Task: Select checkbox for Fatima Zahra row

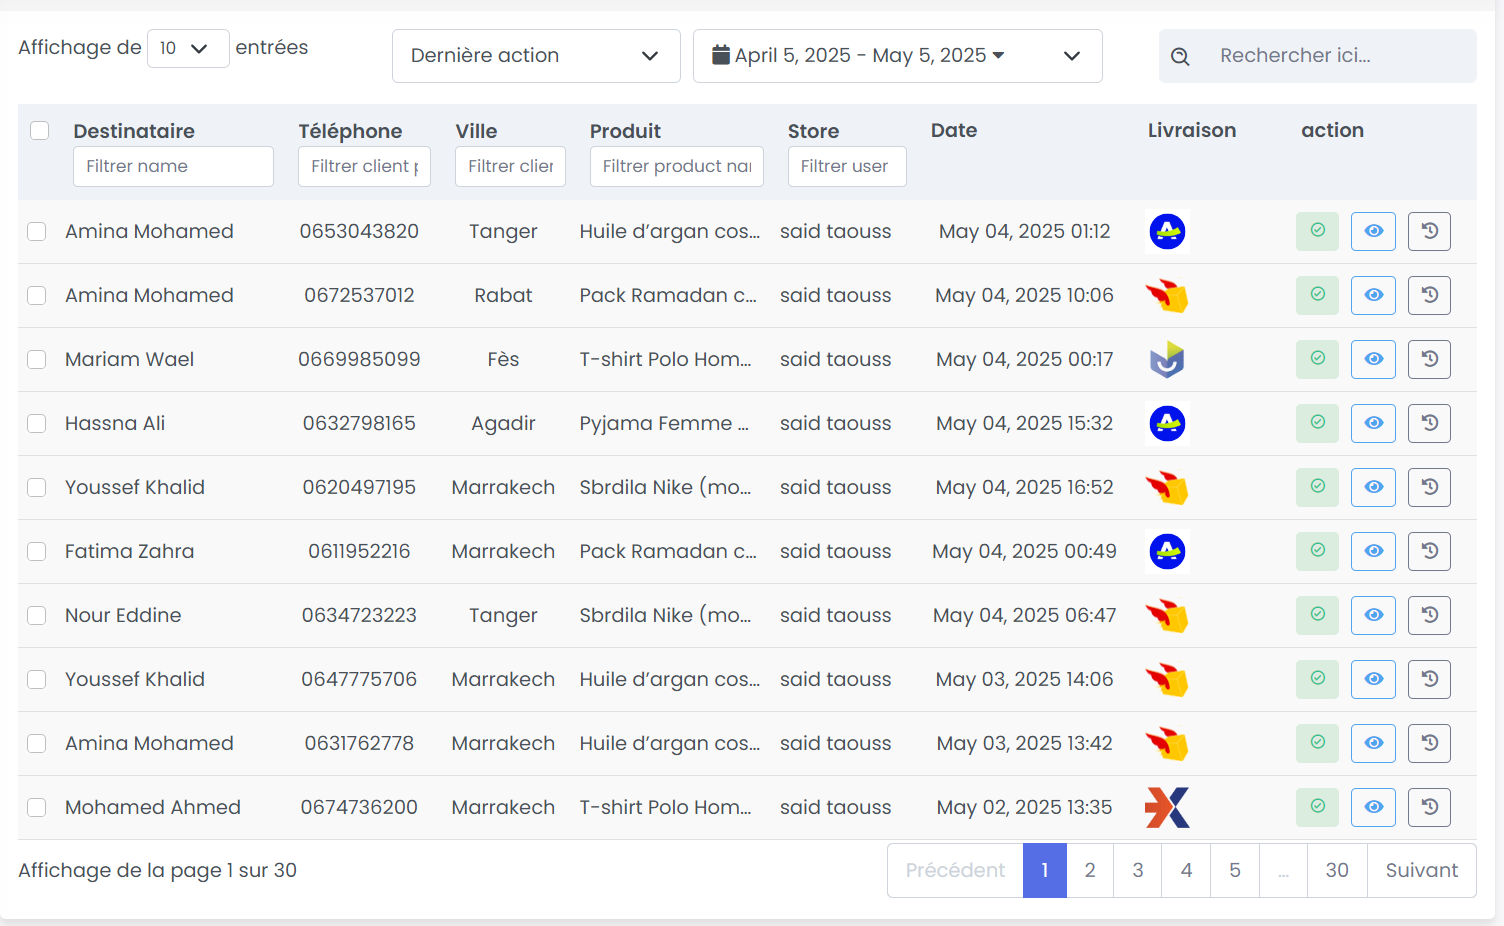Action: pyautogui.click(x=37, y=551)
